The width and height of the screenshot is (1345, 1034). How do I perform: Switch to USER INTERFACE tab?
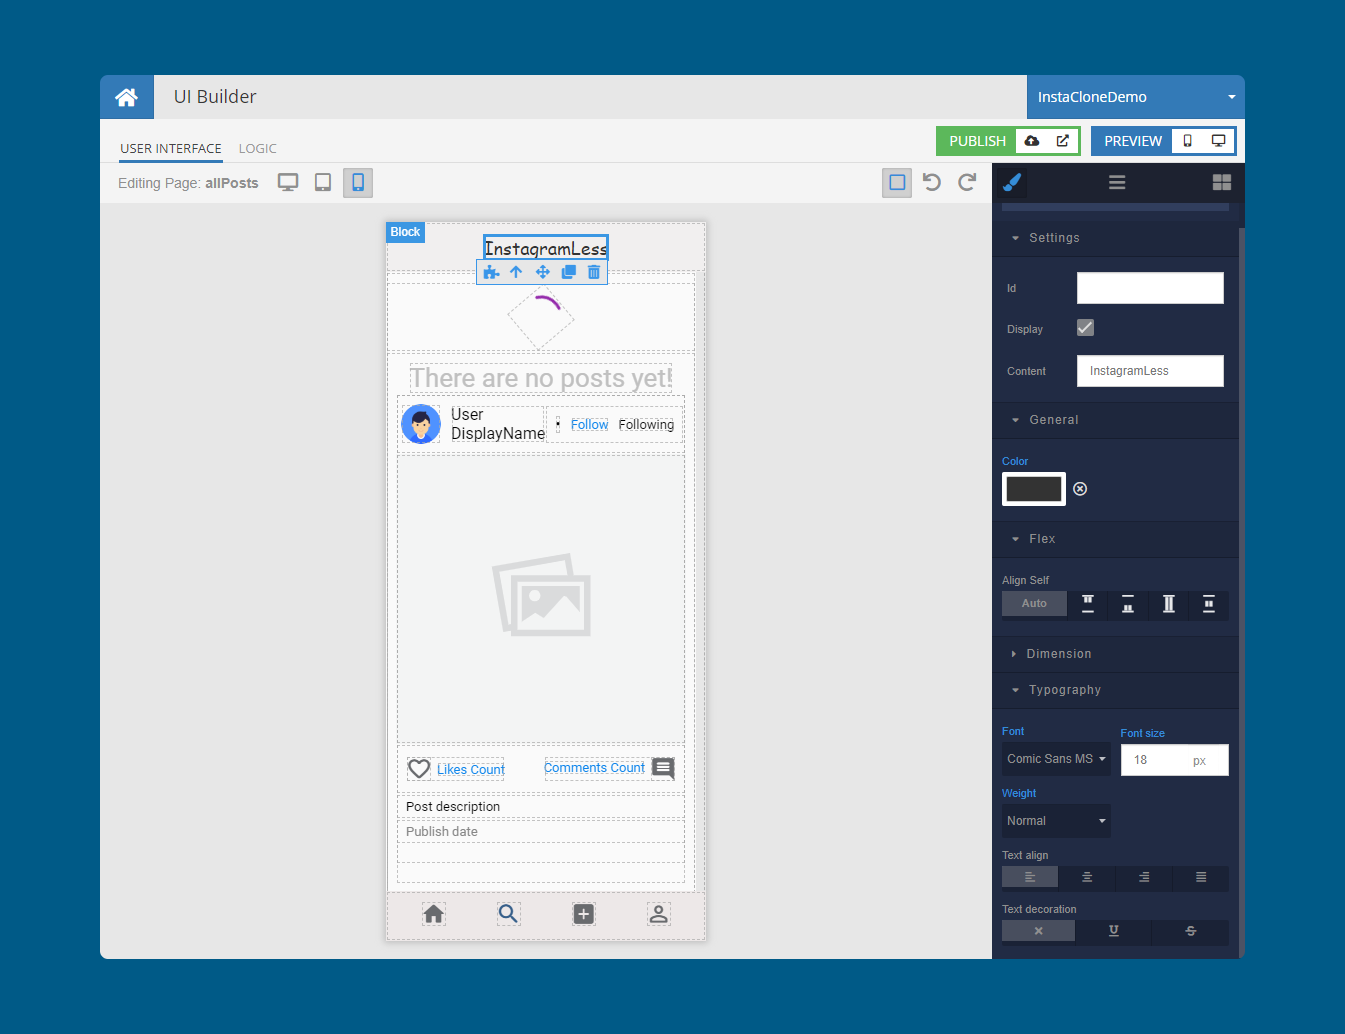click(x=171, y=148)
